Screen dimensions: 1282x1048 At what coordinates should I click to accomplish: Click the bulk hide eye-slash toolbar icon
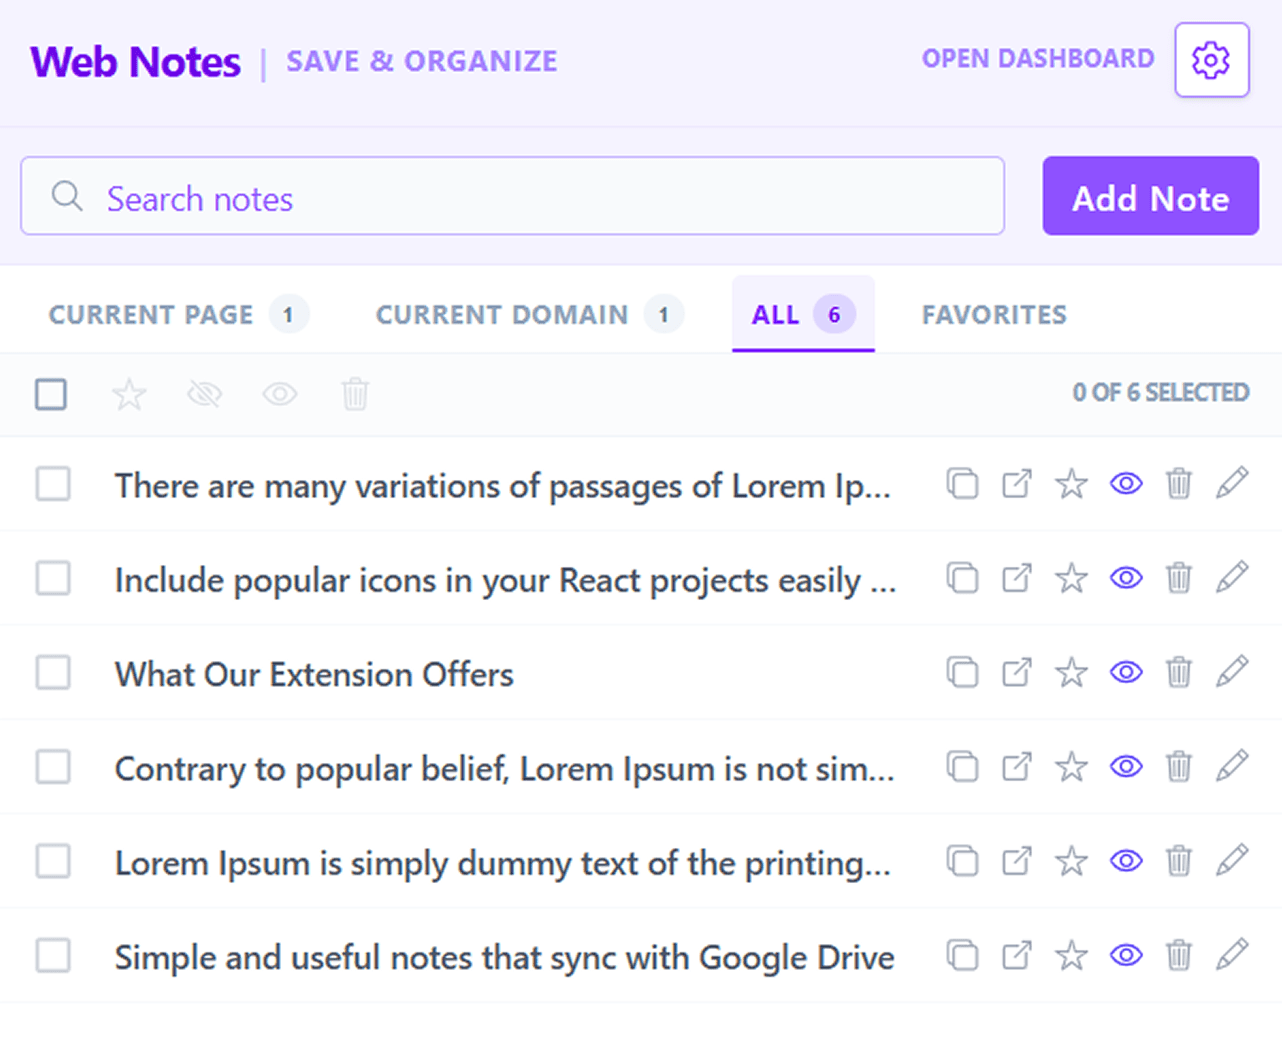coord(204,394)
